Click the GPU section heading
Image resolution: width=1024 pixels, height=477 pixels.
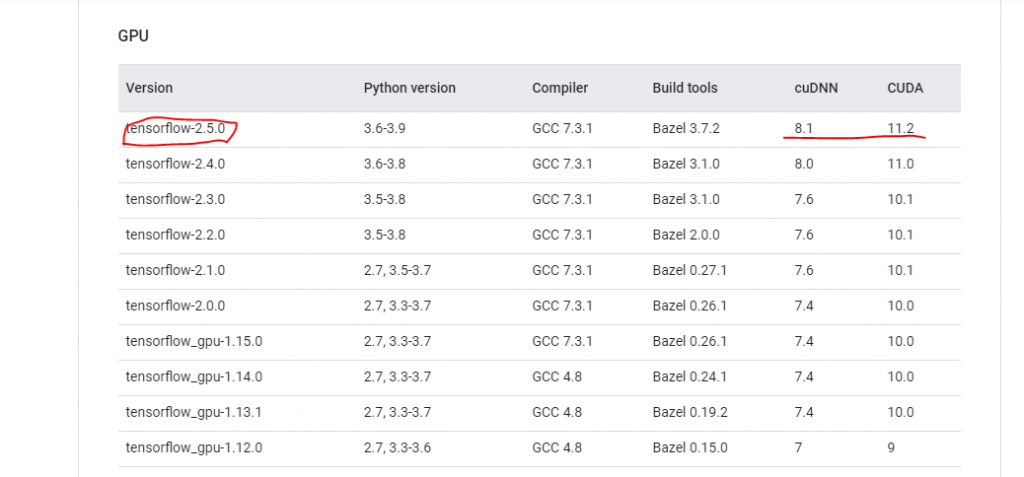coord(133,36)
